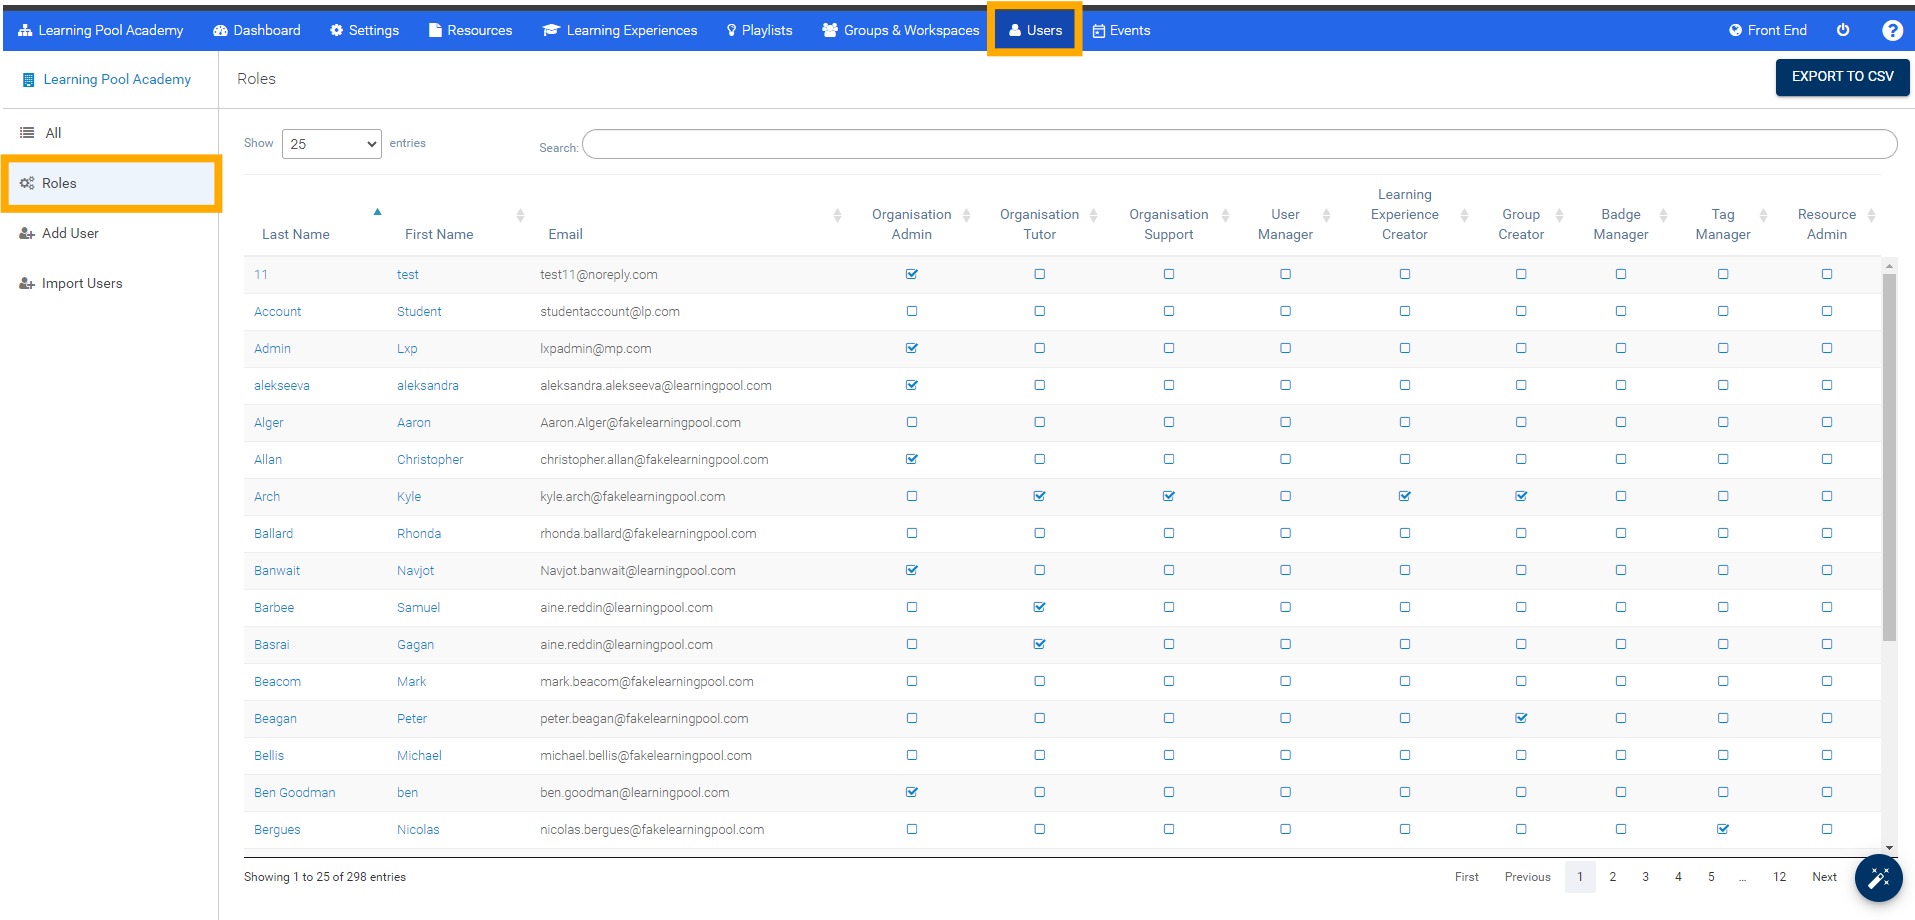The image size is (1915, 920).
Task: Open the magic wand floating button
Action: pyautogui.click(x=1878, y=878)
